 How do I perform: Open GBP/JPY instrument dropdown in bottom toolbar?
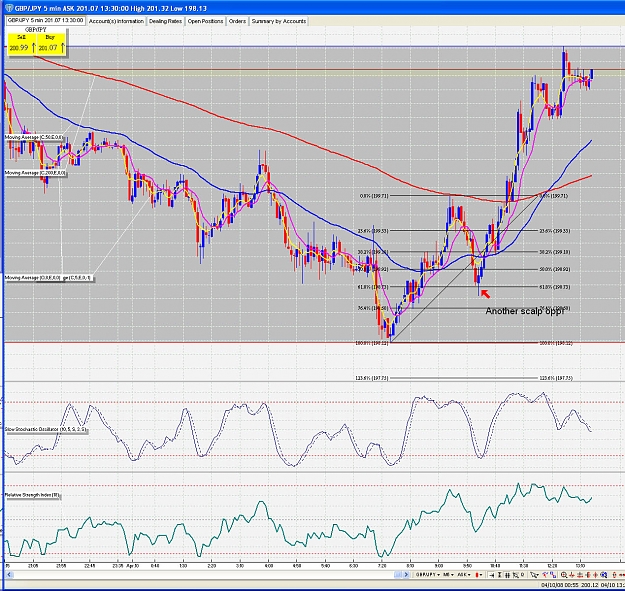coord(428,575)
